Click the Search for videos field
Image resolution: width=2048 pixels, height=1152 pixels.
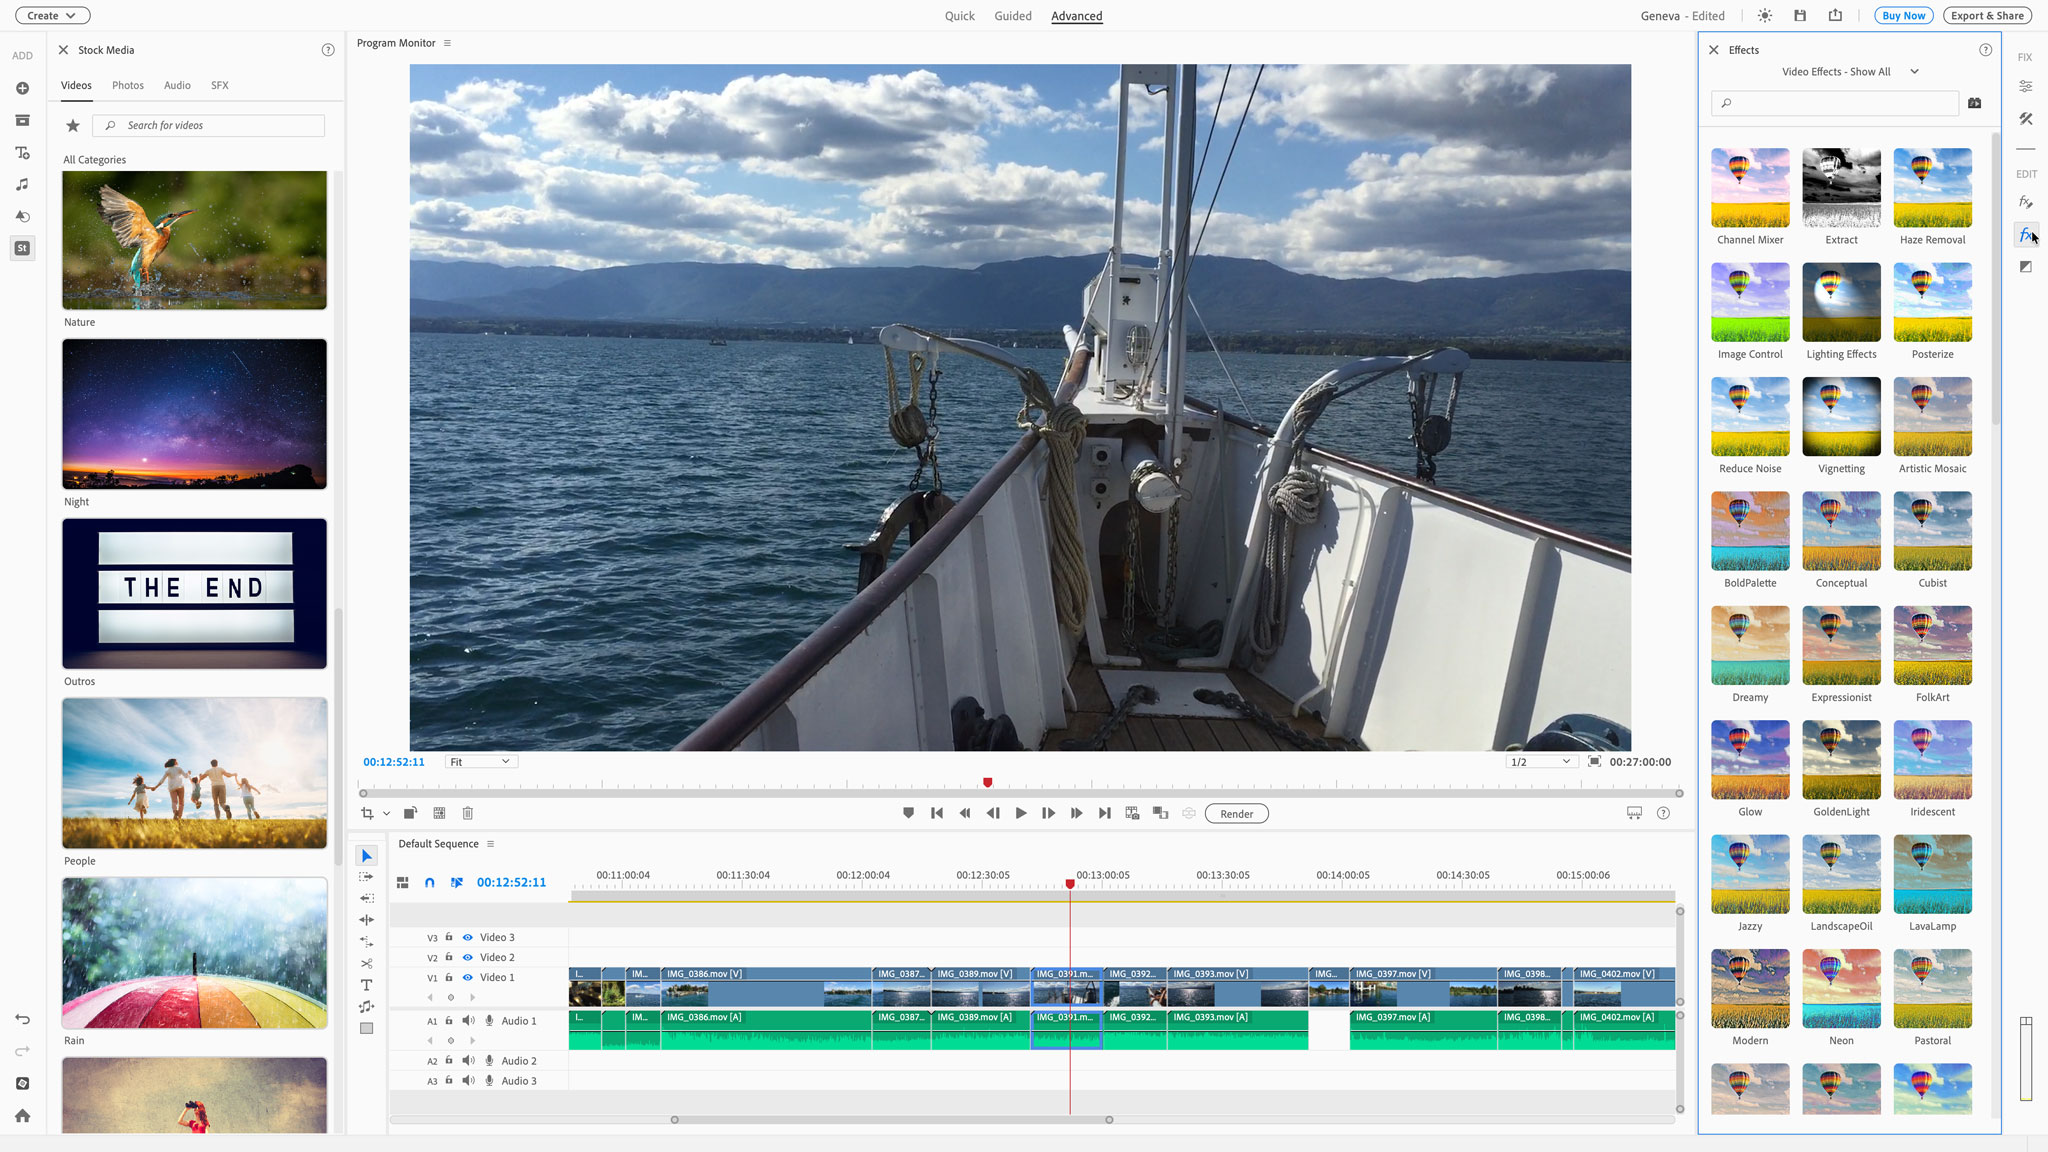[x=208, y=126]
